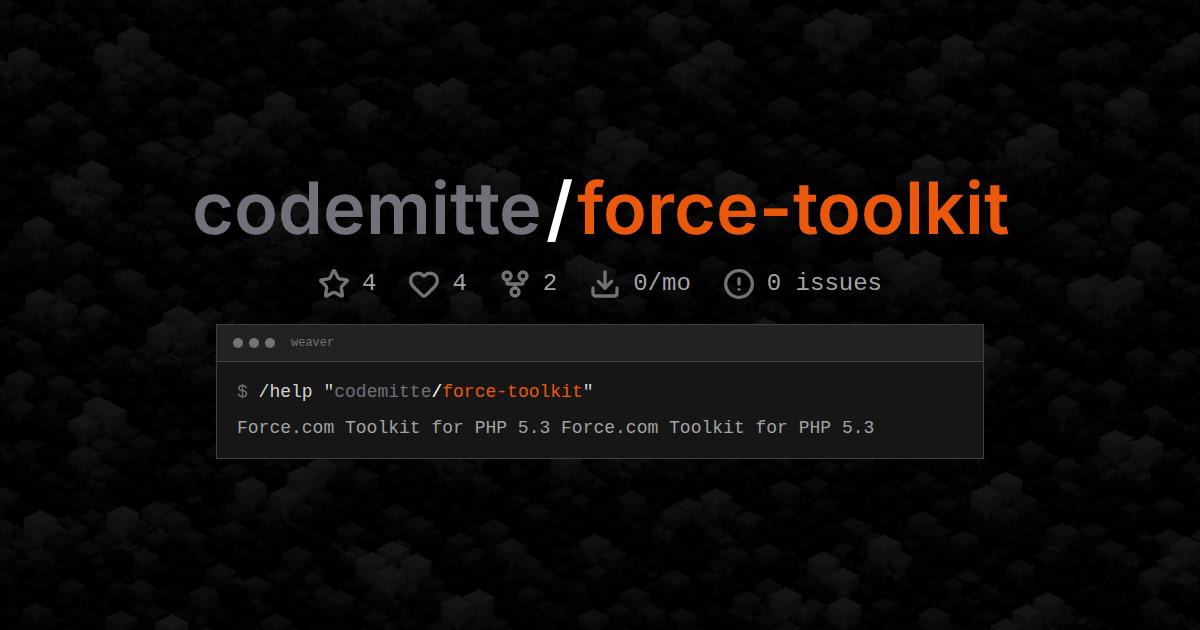Click the orange "force-toolkit" in the terminal command
The image size is (1200, 630).
(512, 391)
